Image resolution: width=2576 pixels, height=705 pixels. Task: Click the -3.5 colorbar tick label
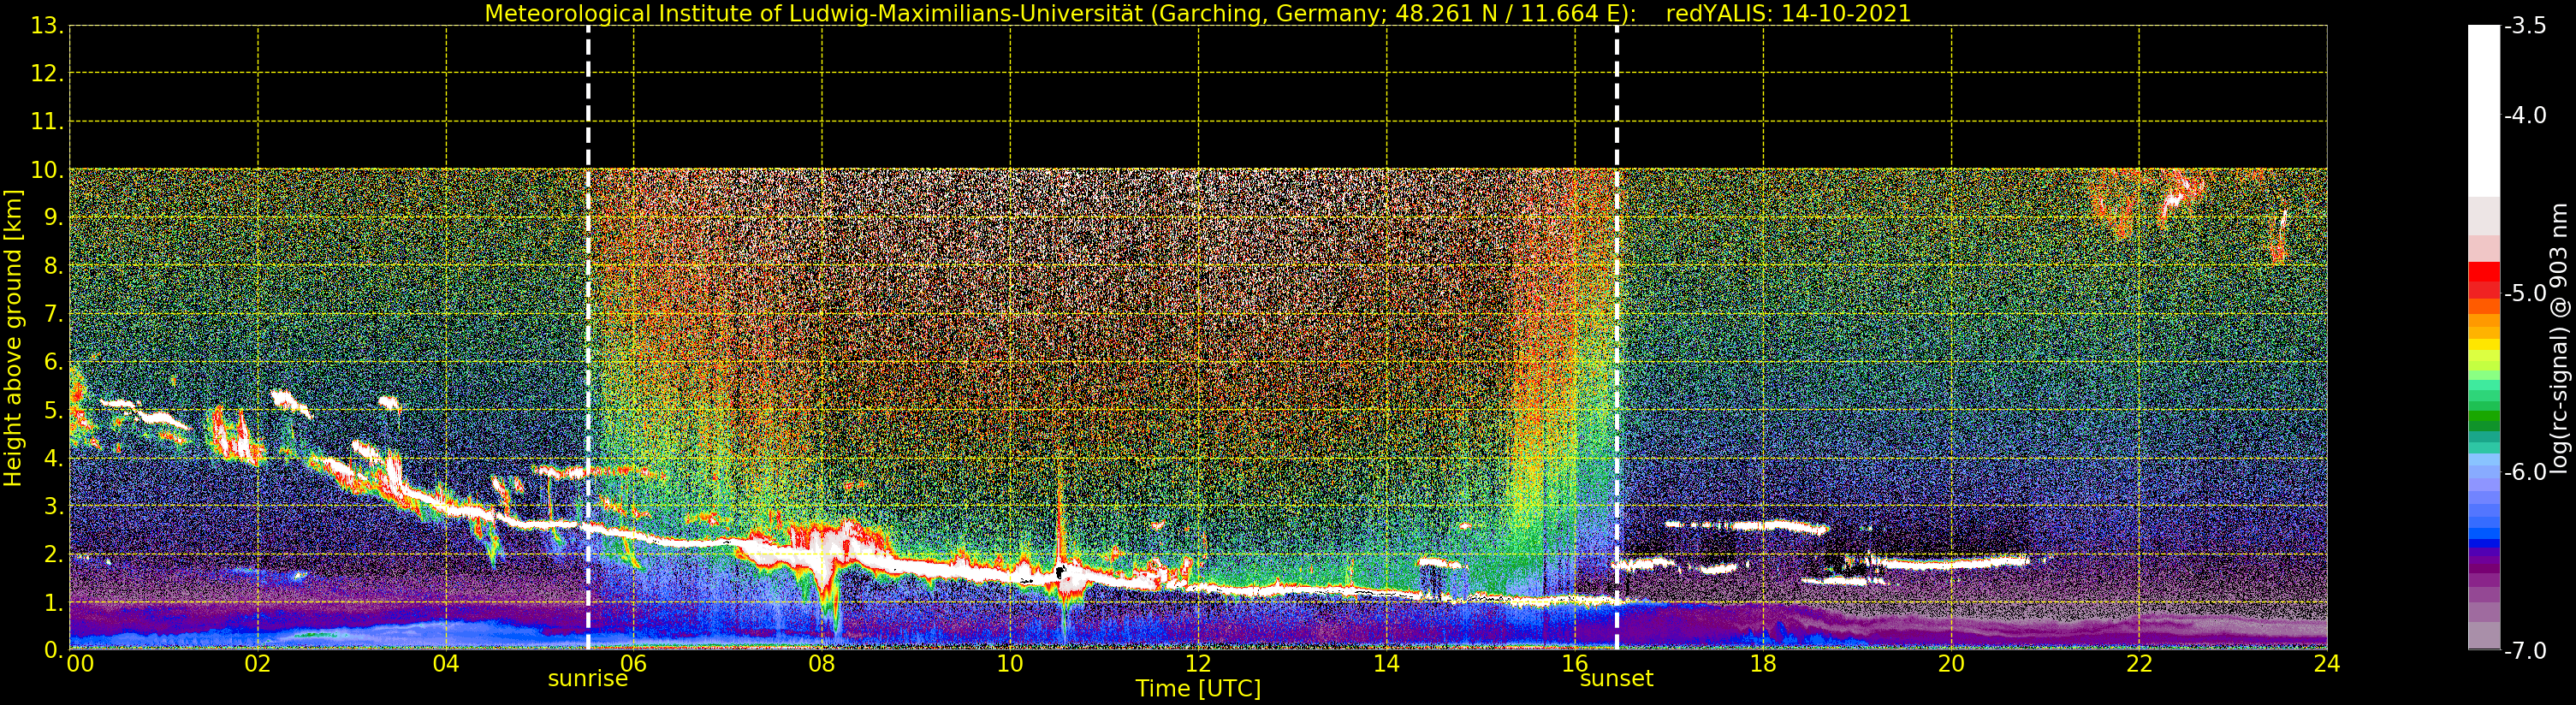2525,26
